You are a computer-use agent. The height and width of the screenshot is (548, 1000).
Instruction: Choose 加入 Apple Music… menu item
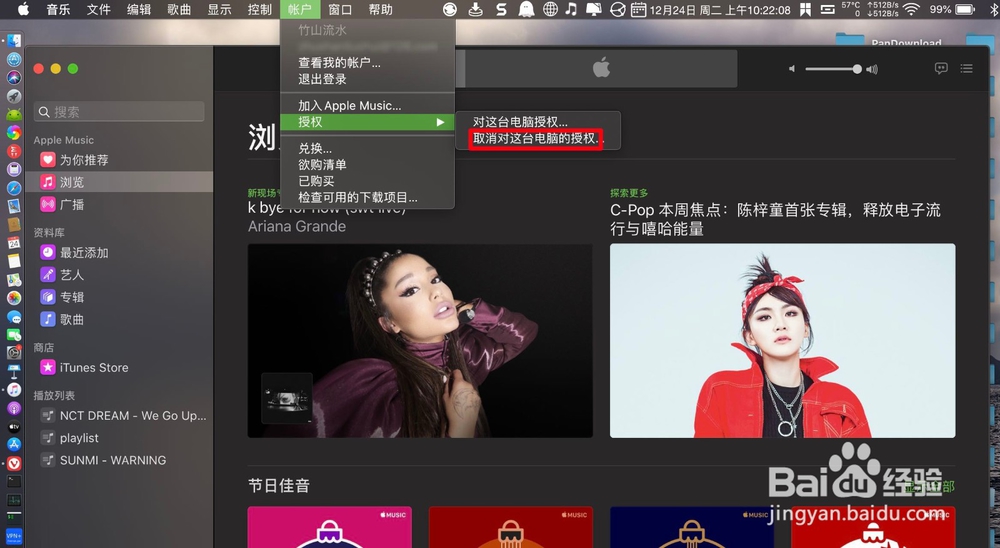367,105
